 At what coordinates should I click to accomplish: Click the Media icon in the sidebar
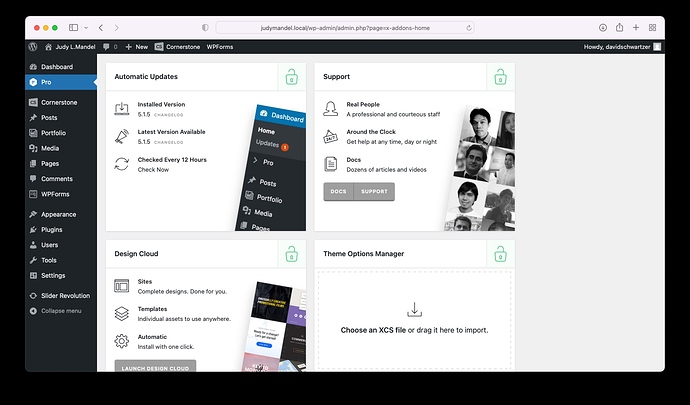[x=33, y=148]
